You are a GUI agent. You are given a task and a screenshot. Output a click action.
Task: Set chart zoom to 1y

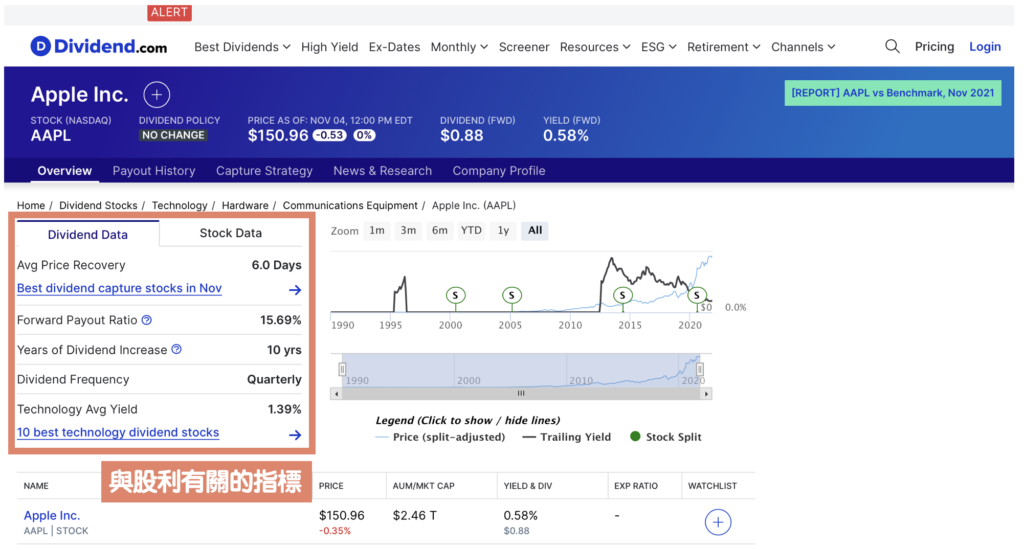point(503,231)
